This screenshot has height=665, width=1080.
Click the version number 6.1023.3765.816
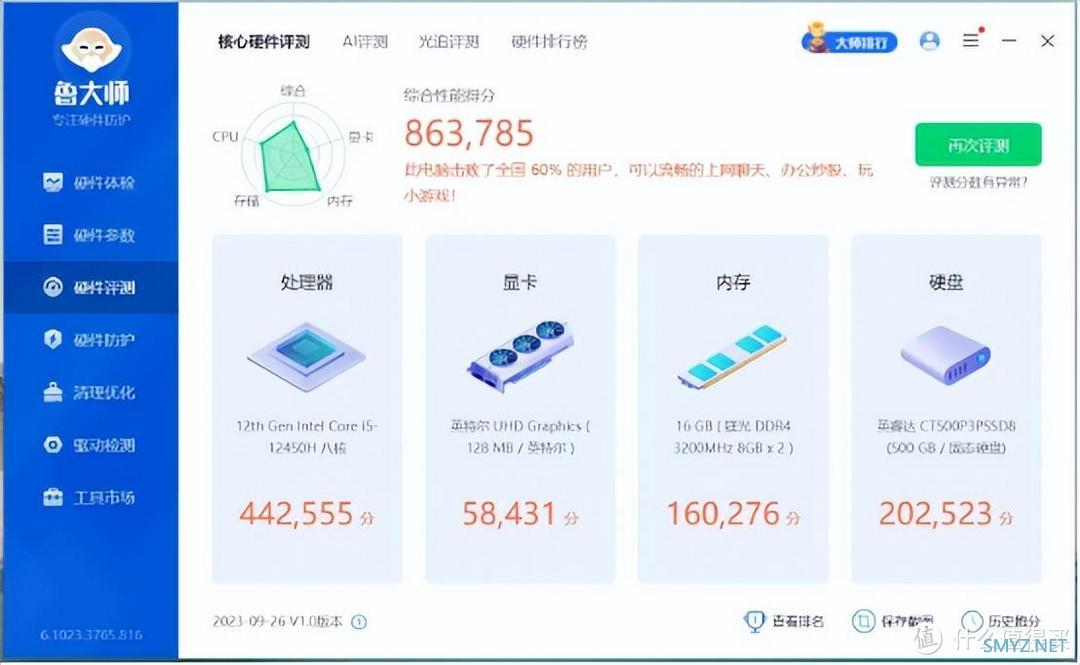tap(91, 635)
